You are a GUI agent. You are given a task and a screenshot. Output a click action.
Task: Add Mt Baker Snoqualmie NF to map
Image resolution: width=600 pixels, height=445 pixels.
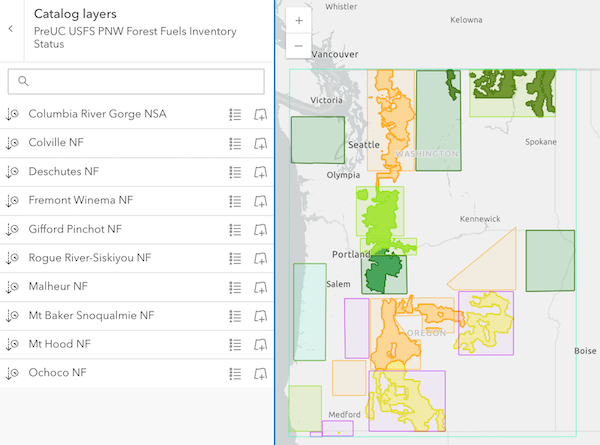261,316
